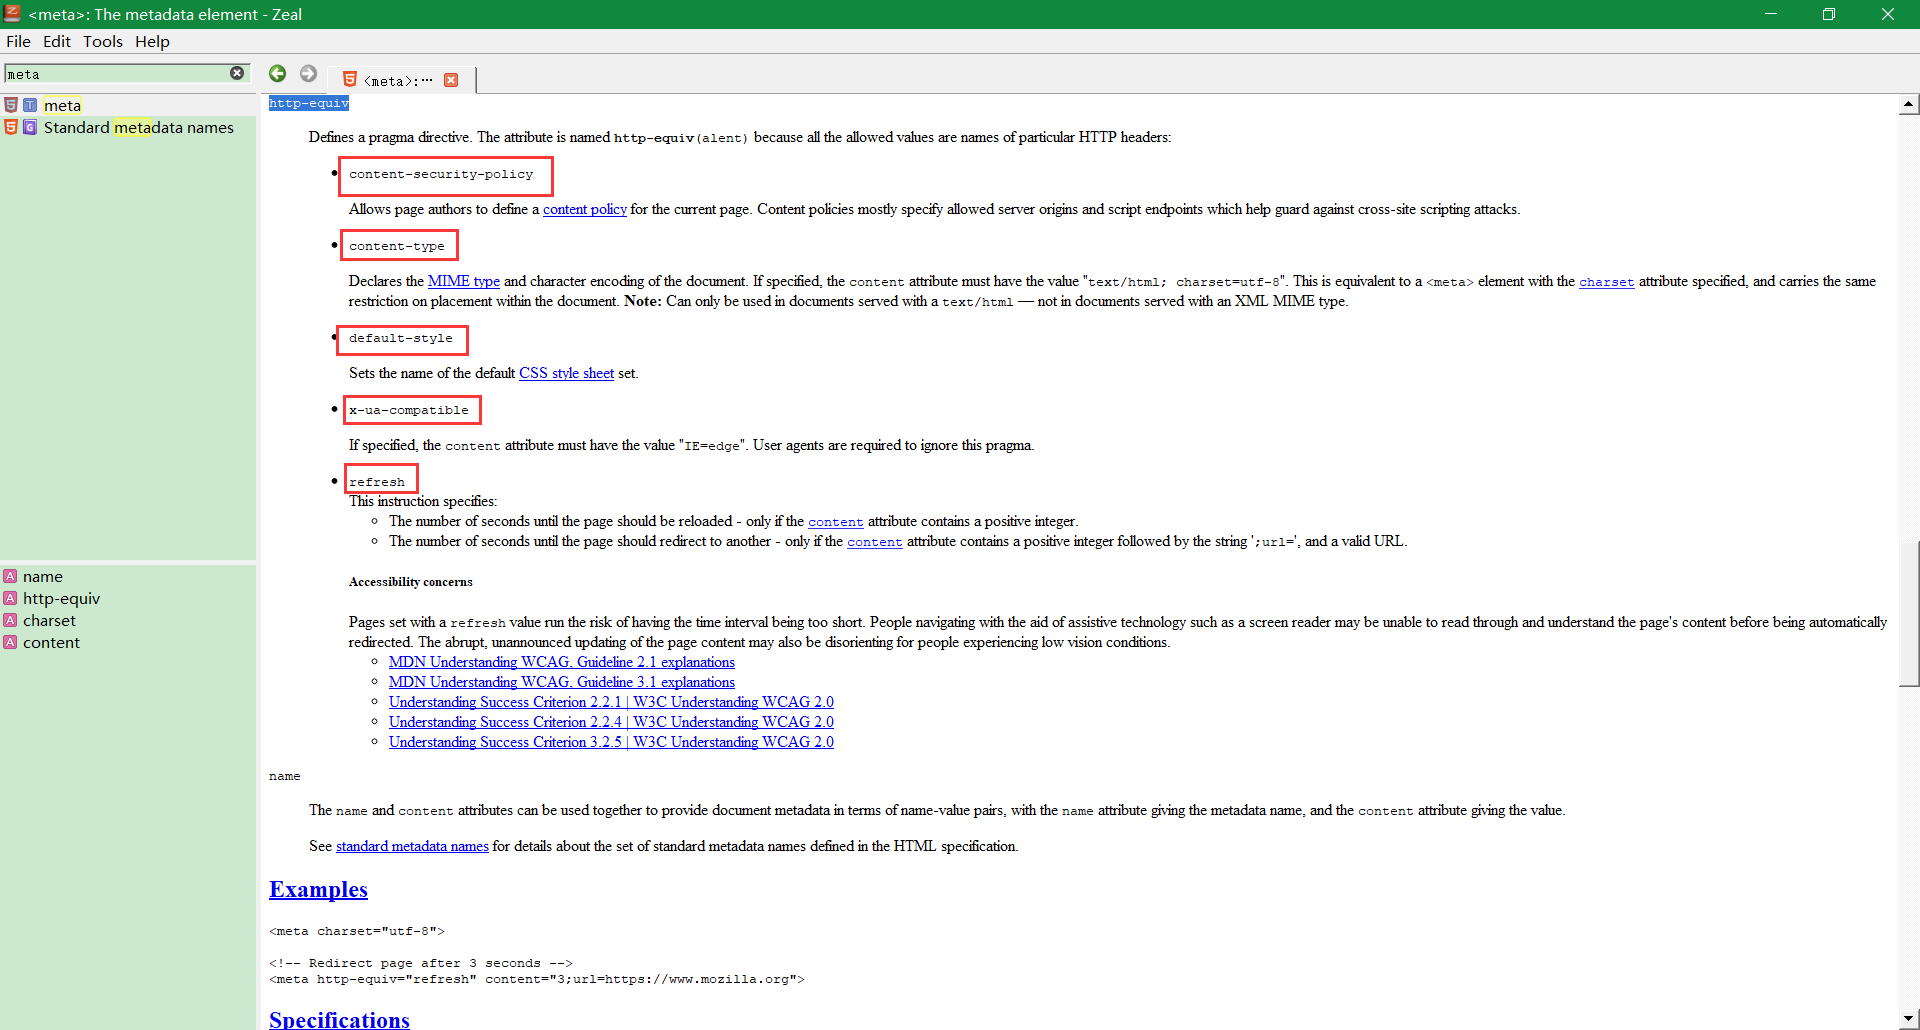Click the HTML5 icon on the tab
This screenshot has height=1030, width=1920.
pos(350,79)
